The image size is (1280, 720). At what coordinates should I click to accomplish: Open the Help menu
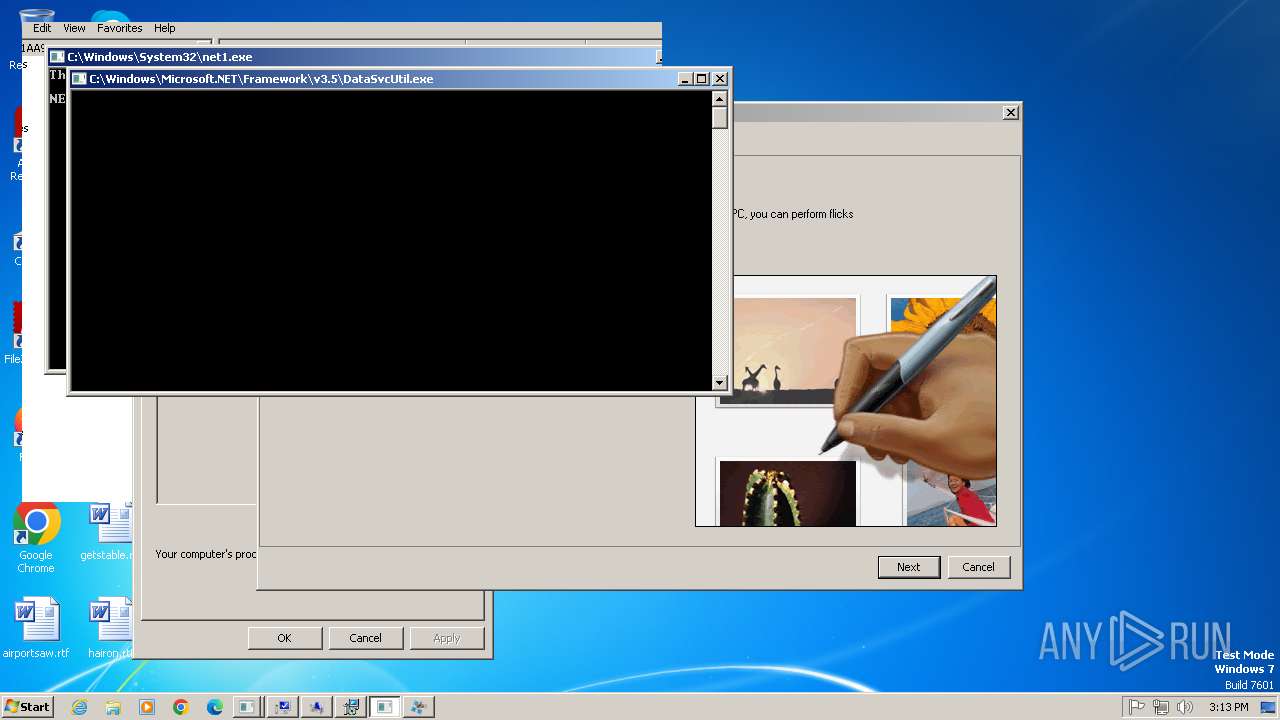click(x=165, y=28)
